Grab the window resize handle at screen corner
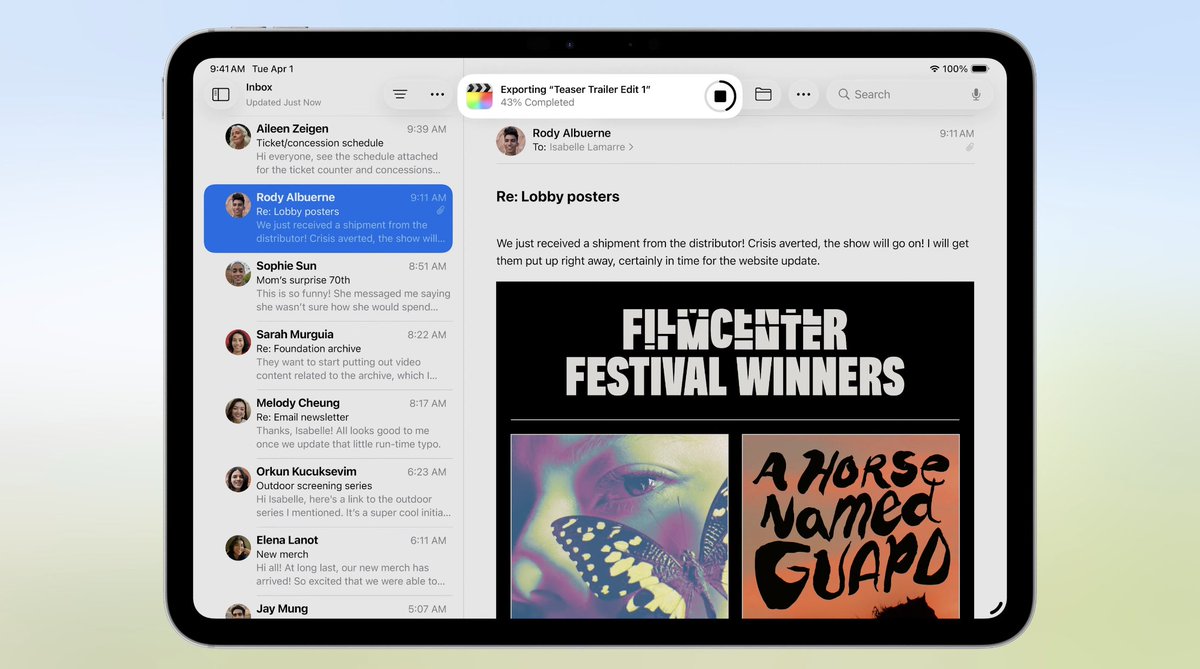1200x669 pixels. tap(996, 606)
